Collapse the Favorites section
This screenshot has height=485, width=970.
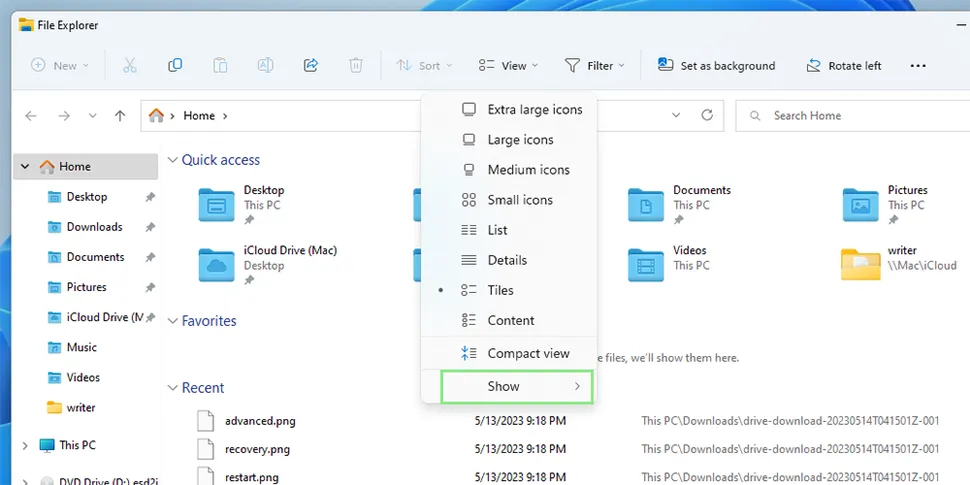[x=172, y=321]
